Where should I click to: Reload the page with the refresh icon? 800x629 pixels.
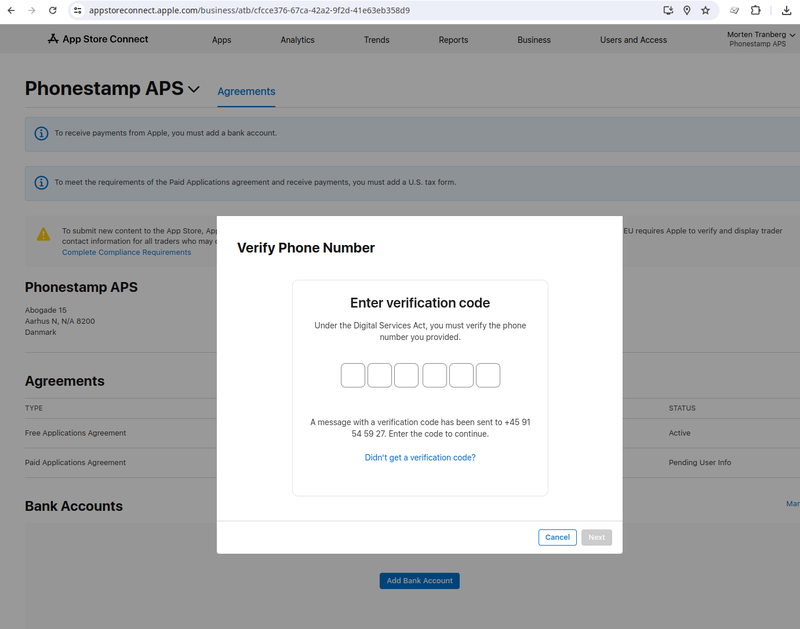[x=53, y=10]
